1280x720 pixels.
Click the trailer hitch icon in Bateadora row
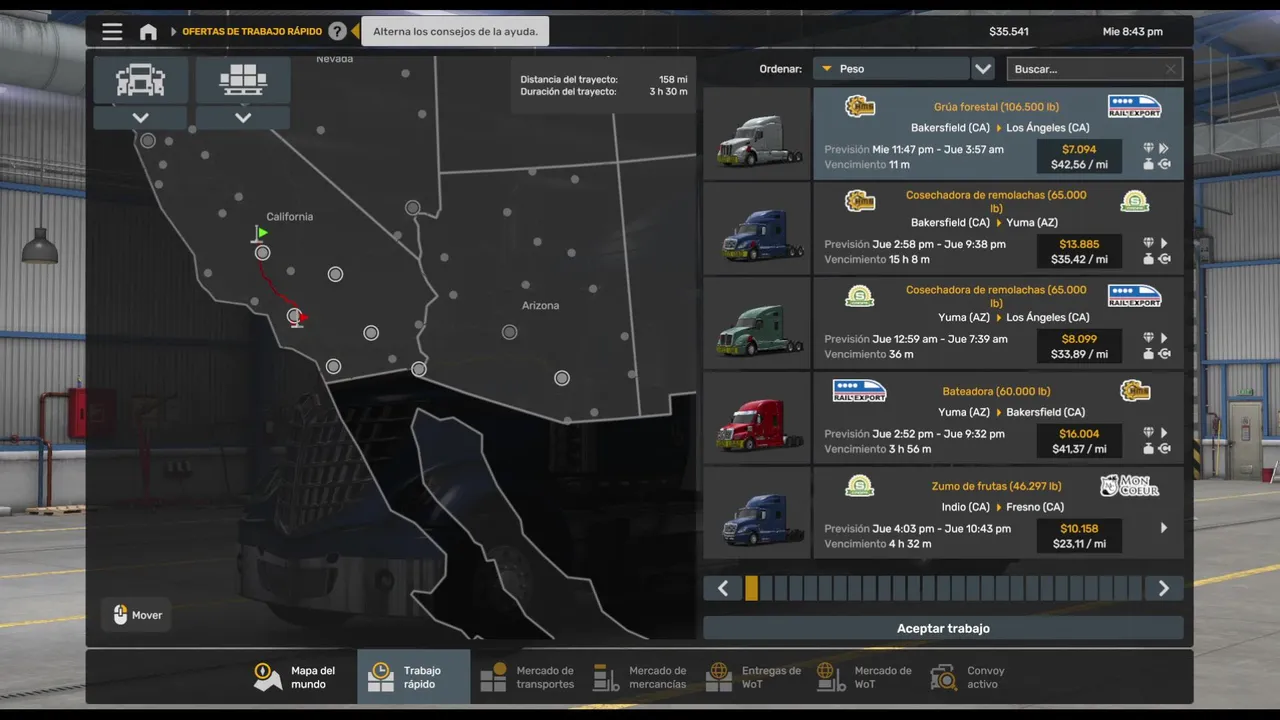1164,449
